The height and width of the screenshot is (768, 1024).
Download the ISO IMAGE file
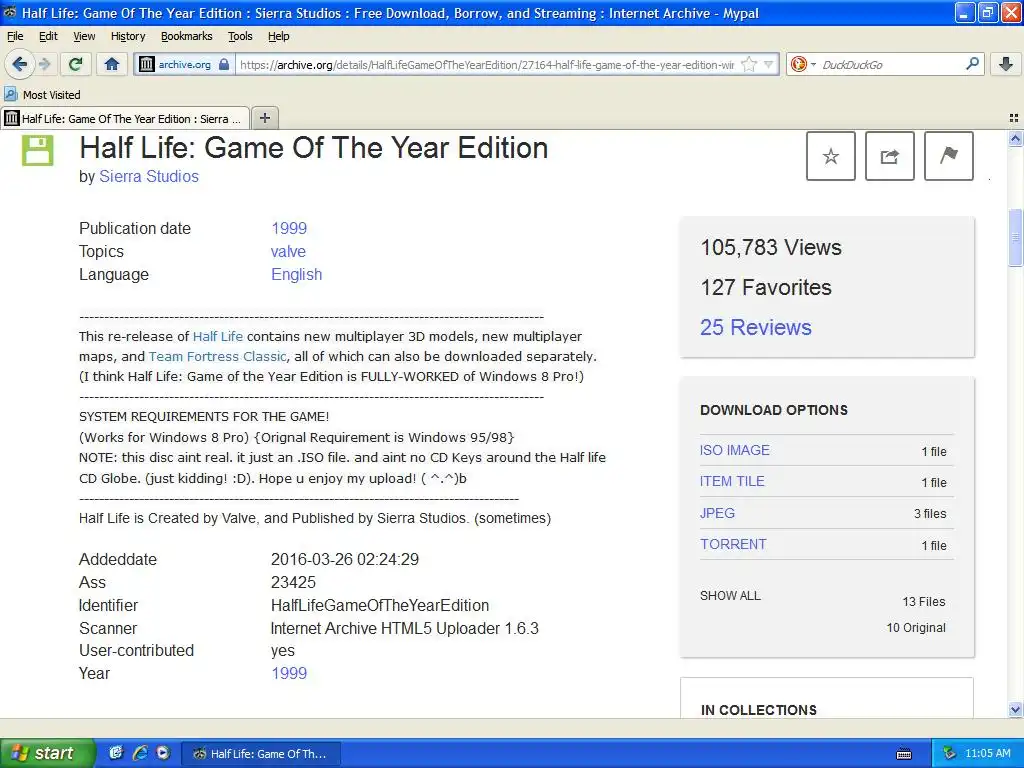coord(735,450)
